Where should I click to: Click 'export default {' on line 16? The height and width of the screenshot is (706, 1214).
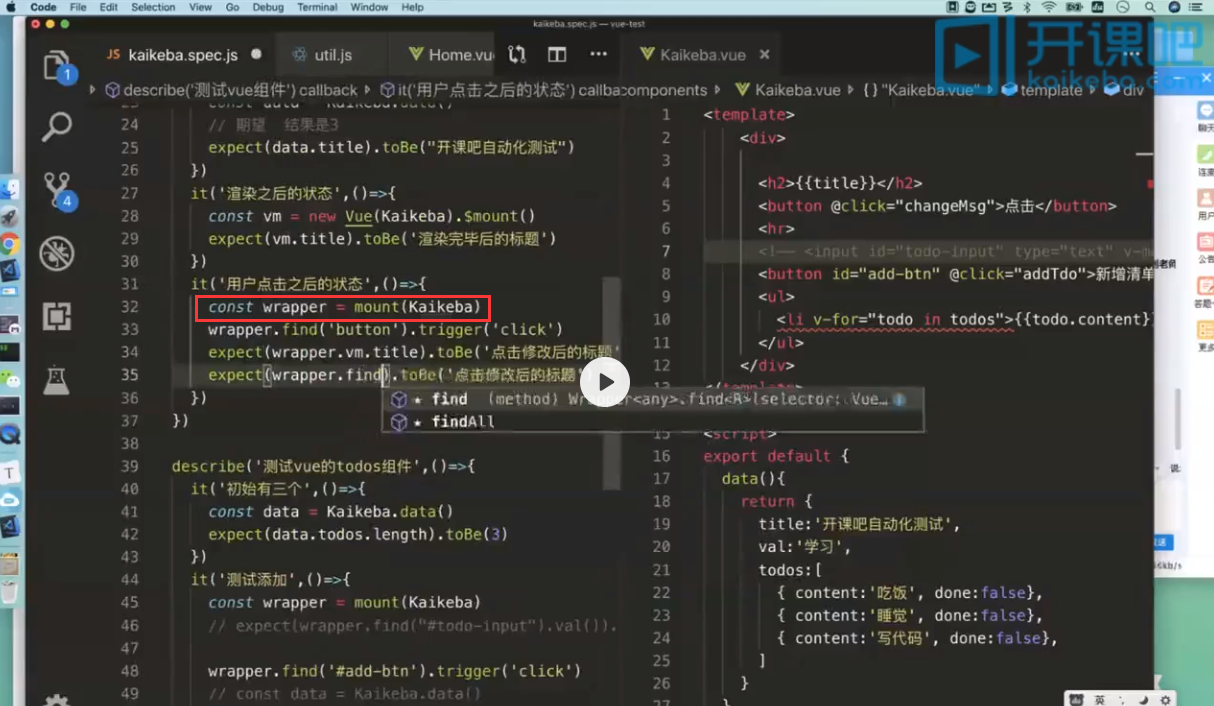pyautogui.click(x=776, y=456)
